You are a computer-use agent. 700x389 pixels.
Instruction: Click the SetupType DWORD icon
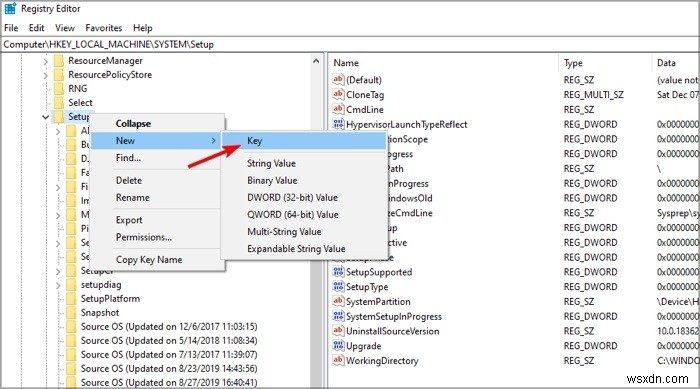click(x=338, y=286)
